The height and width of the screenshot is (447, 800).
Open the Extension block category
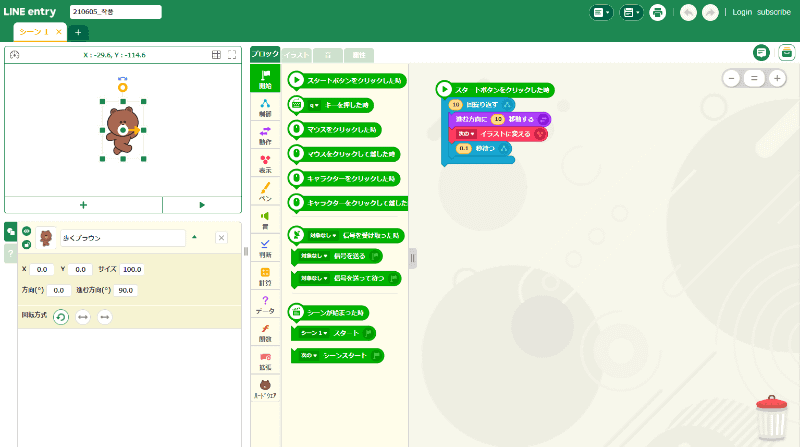(x=265, y=360)
